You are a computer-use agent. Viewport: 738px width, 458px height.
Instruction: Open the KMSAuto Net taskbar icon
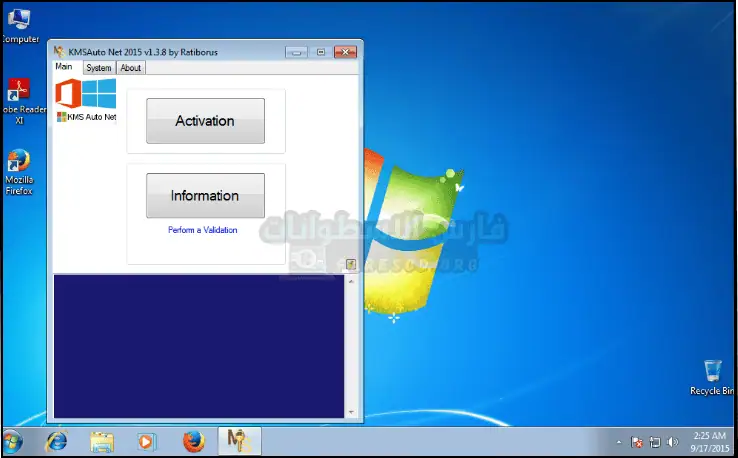point(238,440)
